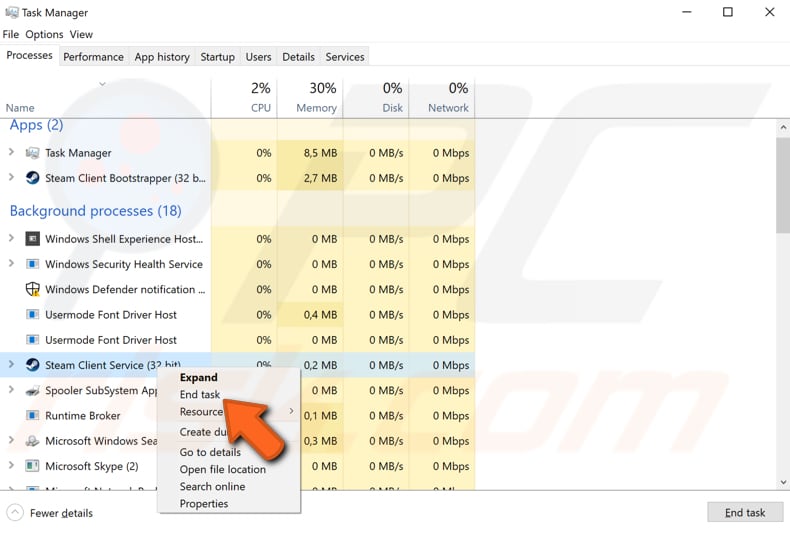This screenshot has height=533, width=790.
Task: Open the Options menu
Action: (x=44, y=34)
